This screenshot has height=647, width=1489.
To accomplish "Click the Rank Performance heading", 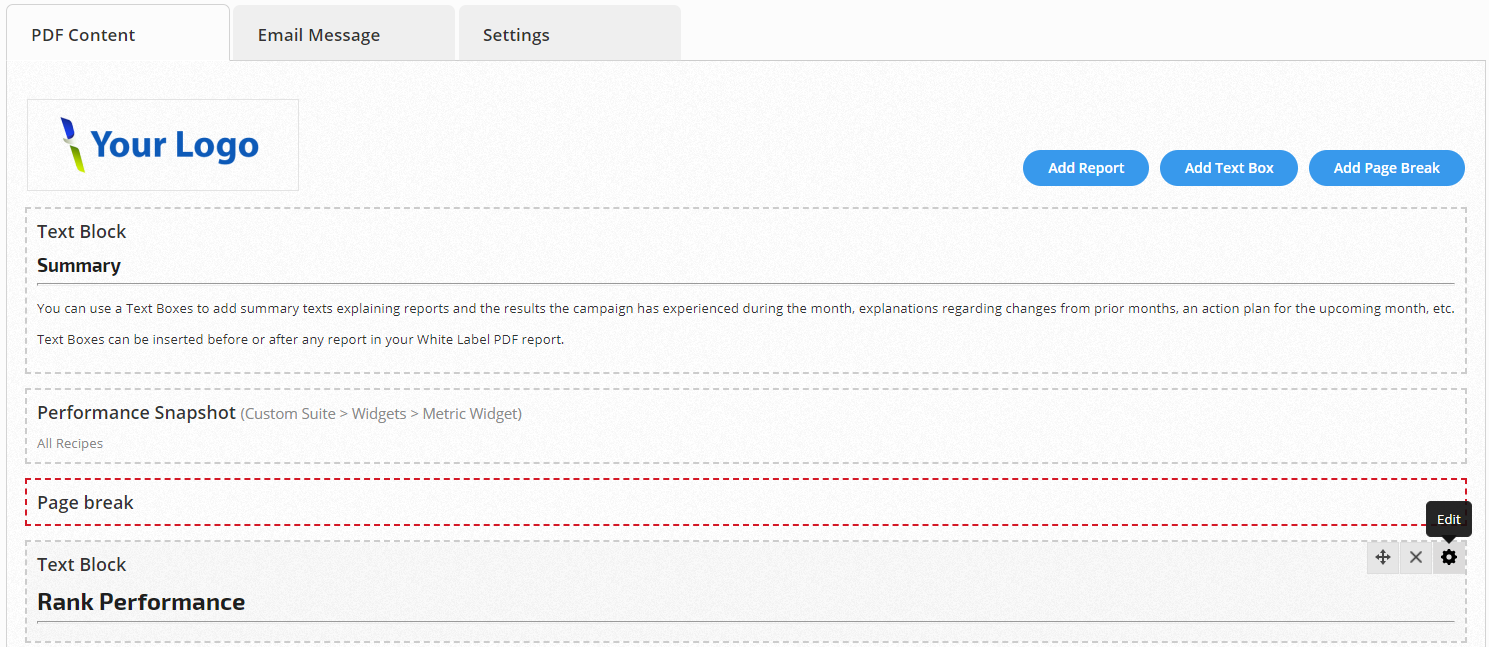I will coord(141,602).
